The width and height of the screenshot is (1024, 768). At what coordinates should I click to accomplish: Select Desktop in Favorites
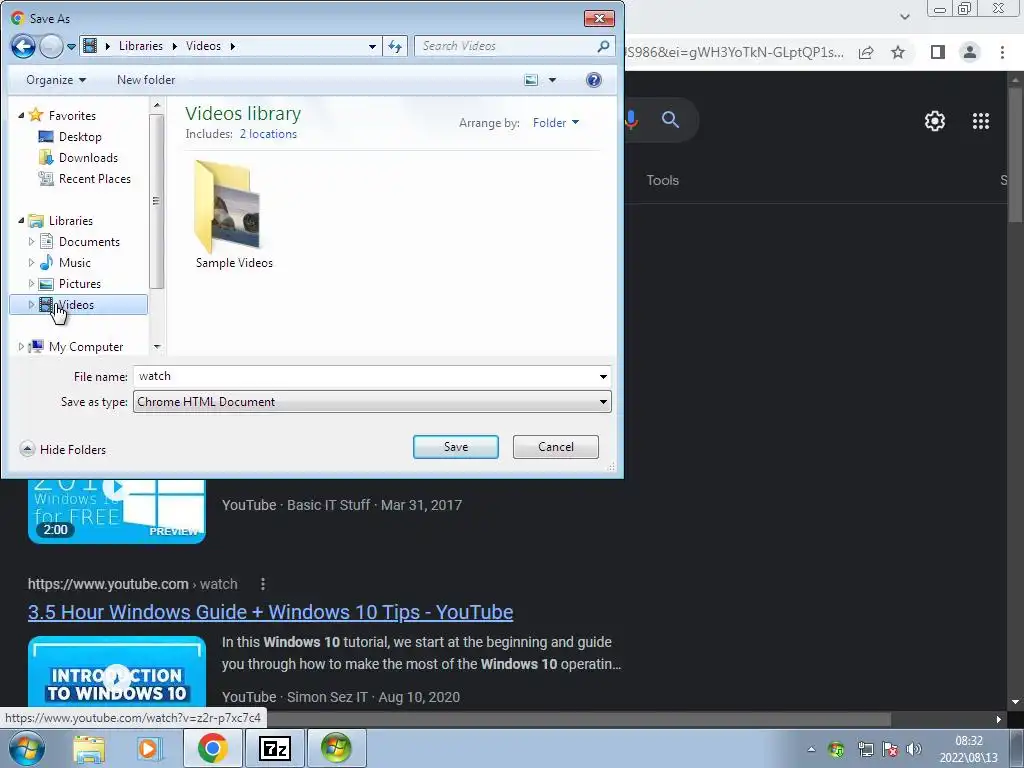(80, 136)
